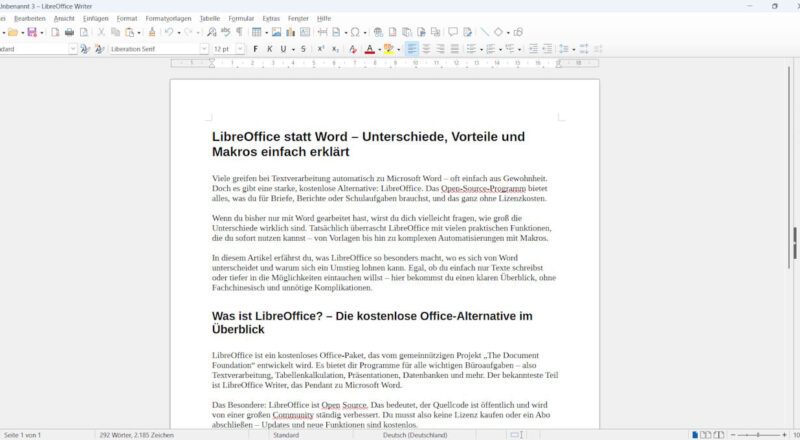Toggle underline (U) formatting

(x=283, y=49)
